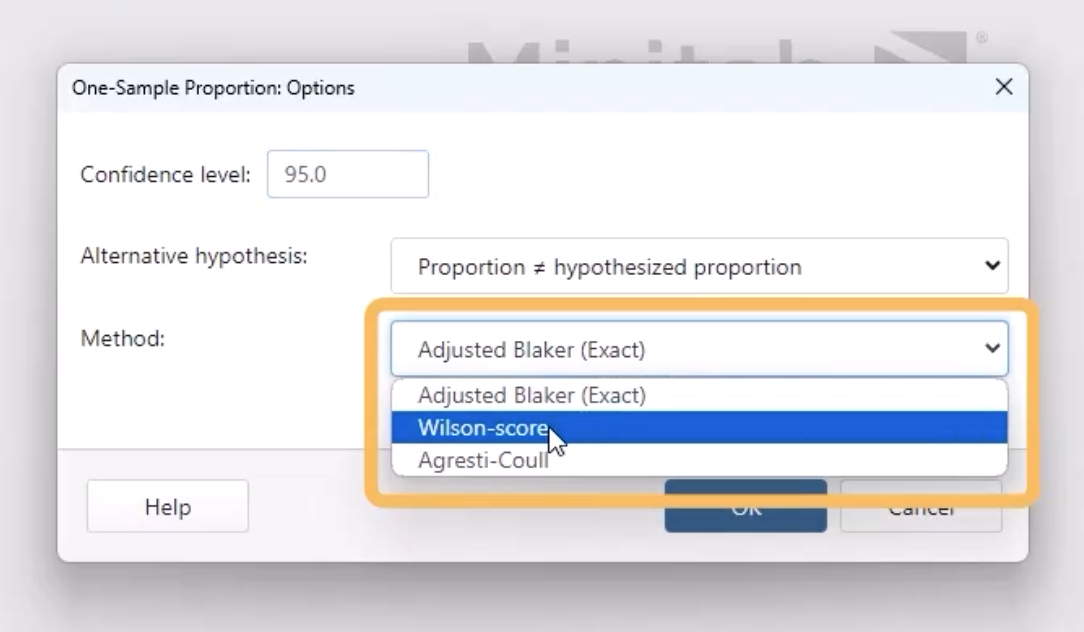1084x632 pixels.
Task: Pick Agresti-Coull from the method list
Action: tap(483, 461)
